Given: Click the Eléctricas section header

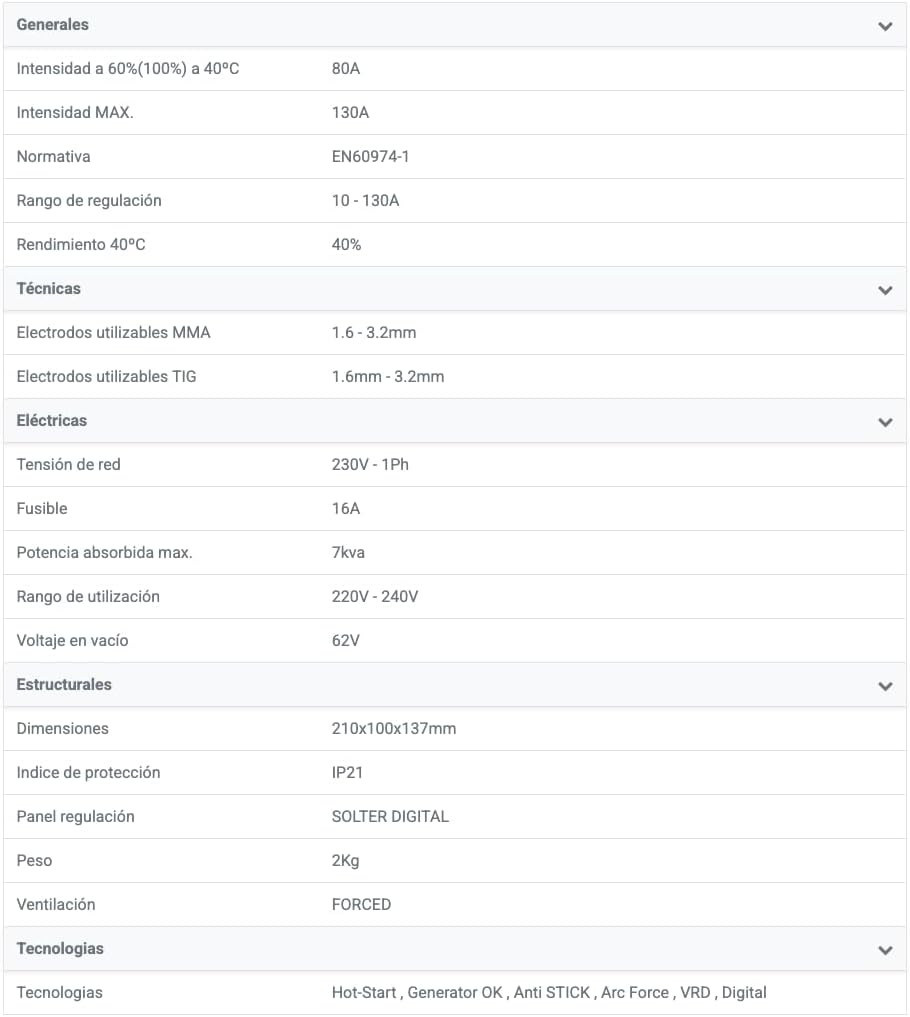Looking at the screenshot, I should coord(455,421).
